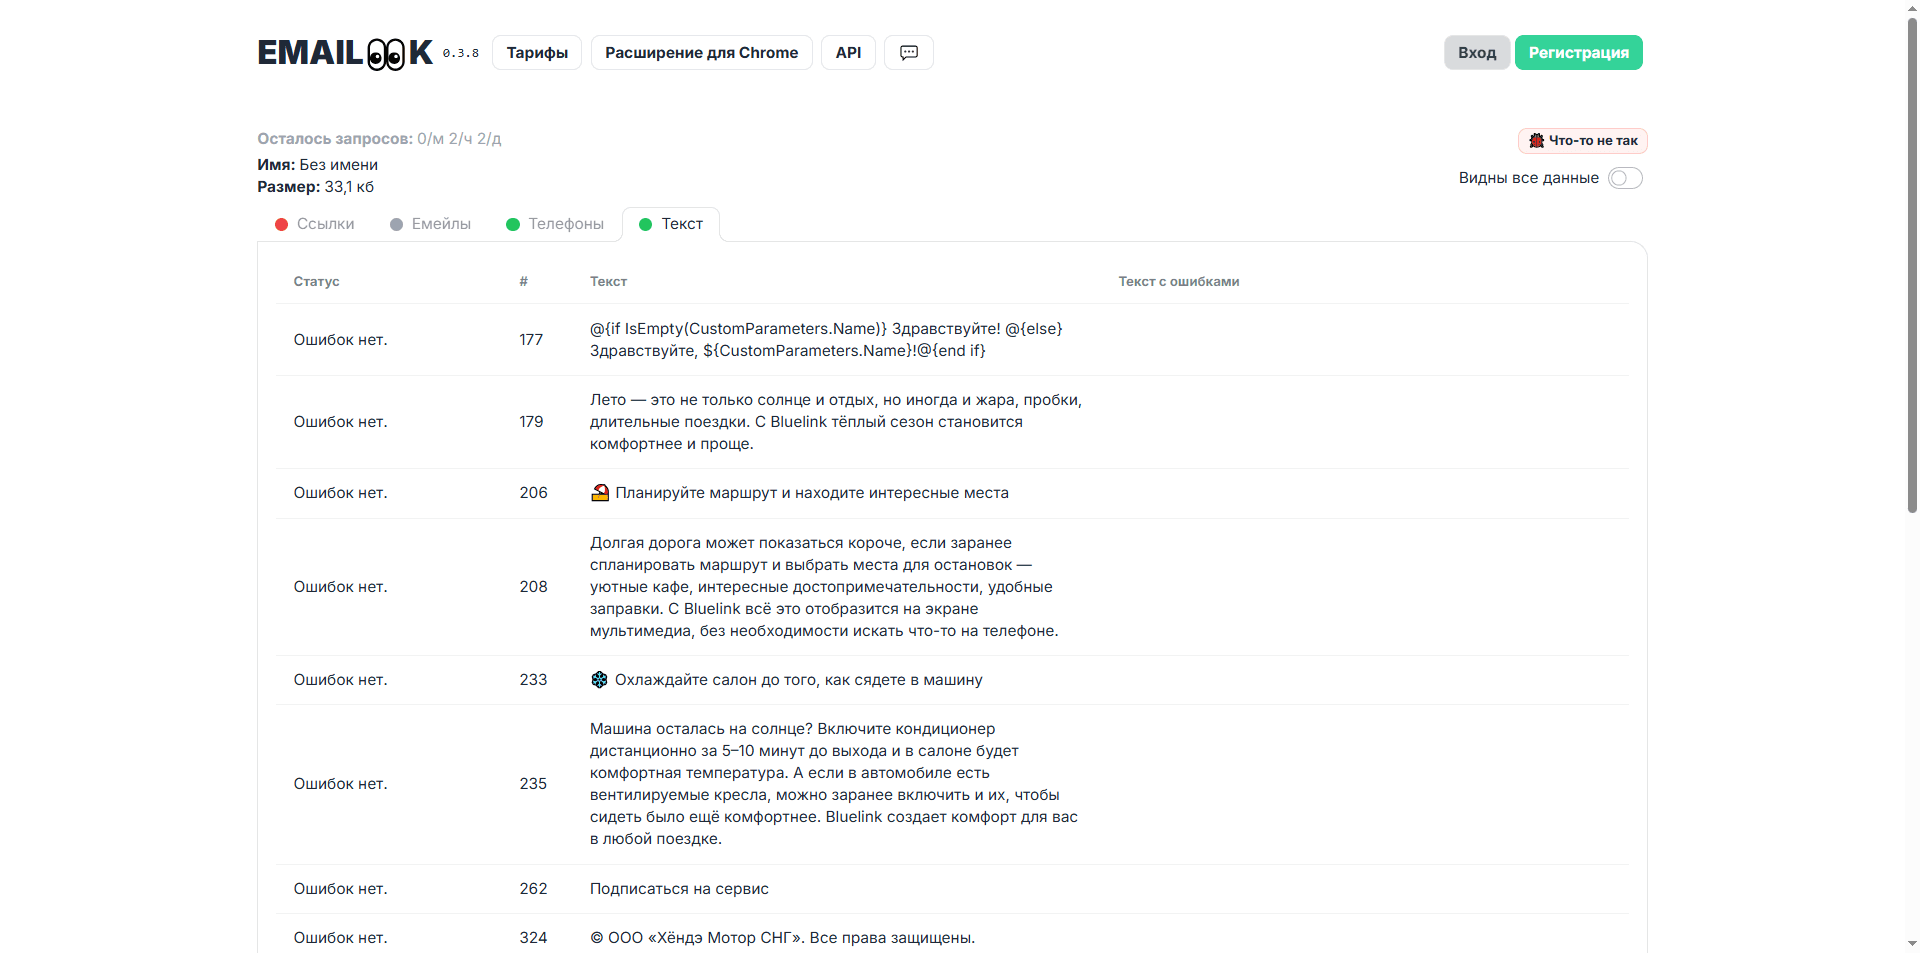Click the bug report 'Что-то не так' button
The height and width of the screenshot is (953, 1920).
1583,141
